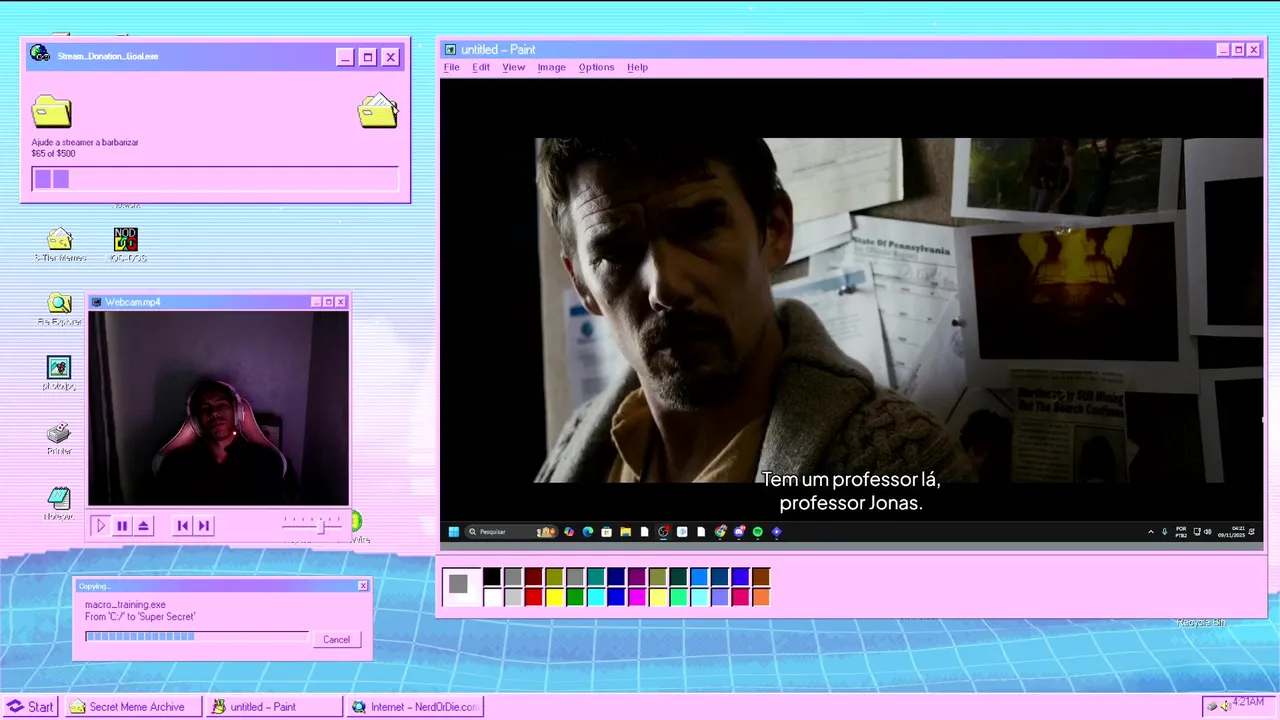This screenshot has height=720, width=1280.
Task: Click the closed folder icon in donation window
Action: coord(52,111)
